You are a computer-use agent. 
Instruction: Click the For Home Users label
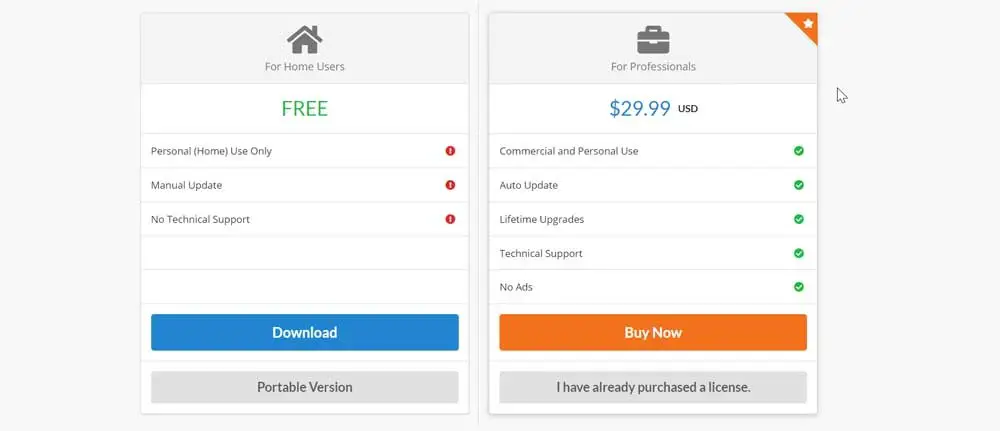304,67
